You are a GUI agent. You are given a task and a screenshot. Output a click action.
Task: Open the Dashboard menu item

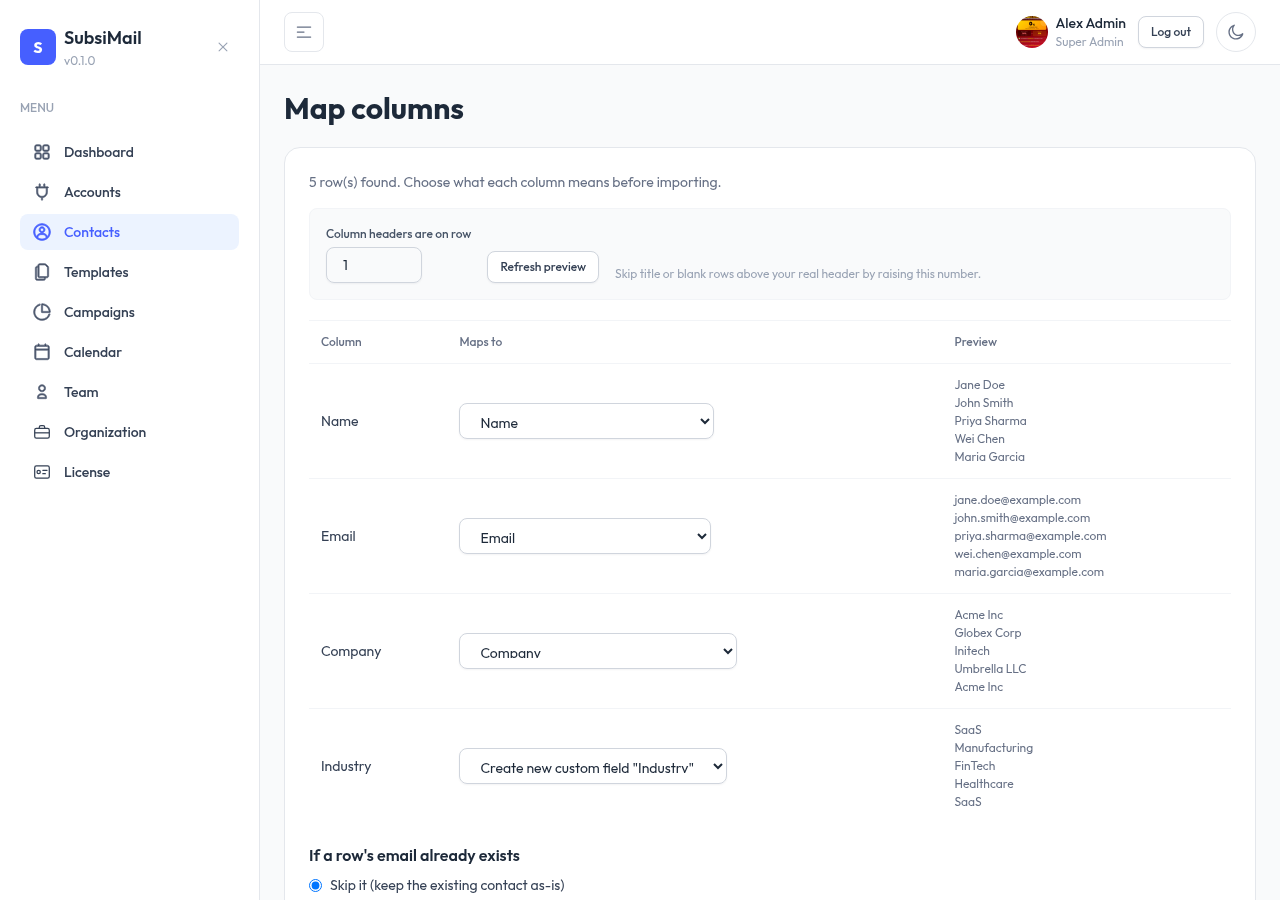point(129,152)
